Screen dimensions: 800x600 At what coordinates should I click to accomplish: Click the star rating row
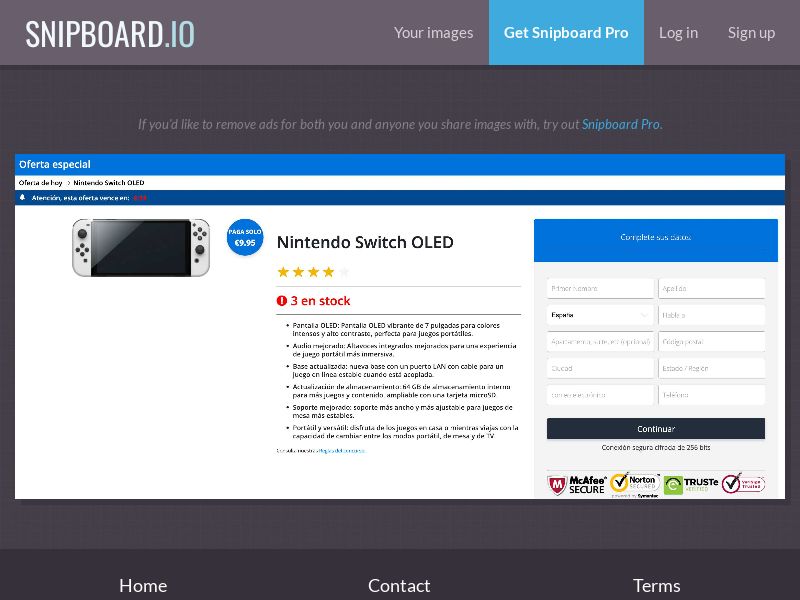(x=313, y=272)
